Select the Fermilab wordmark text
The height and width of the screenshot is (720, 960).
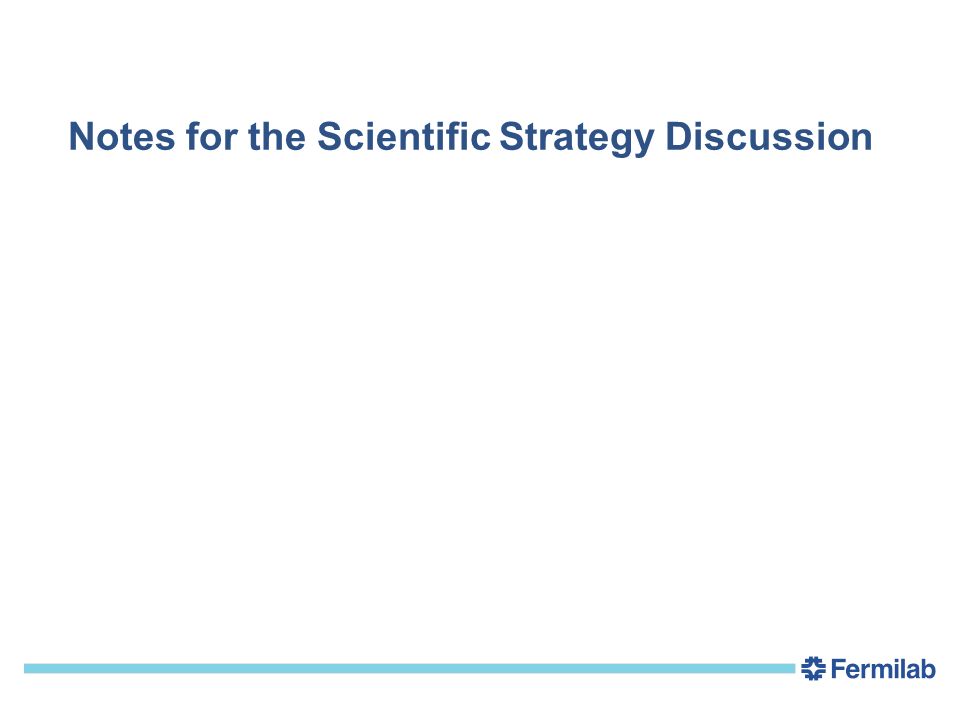coord(883,669)
